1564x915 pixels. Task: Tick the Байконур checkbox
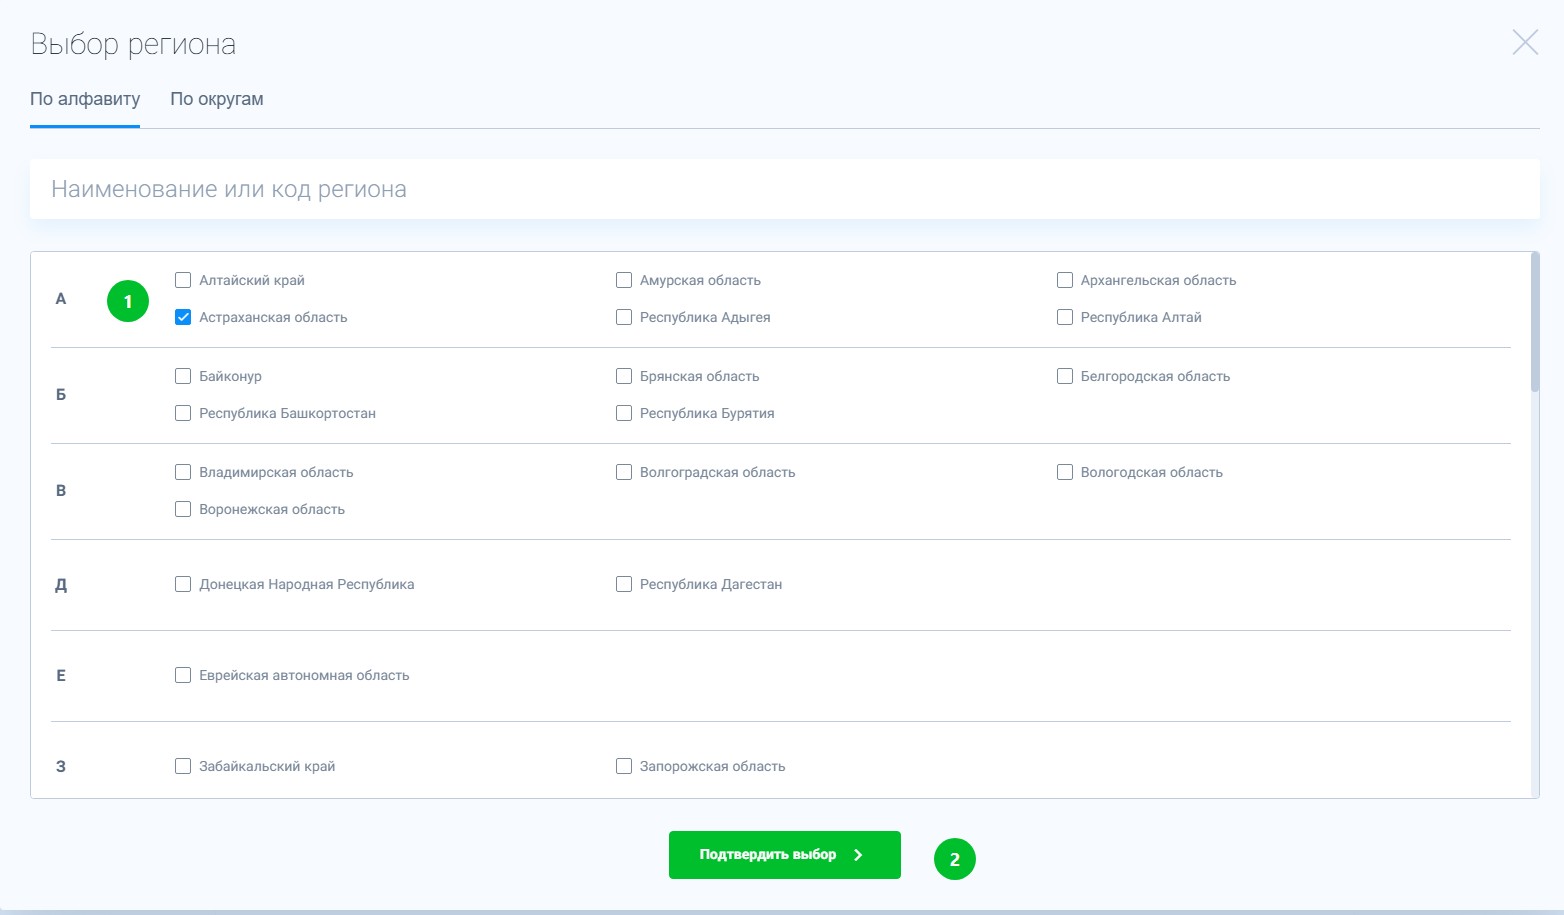[x=183, y=376]
